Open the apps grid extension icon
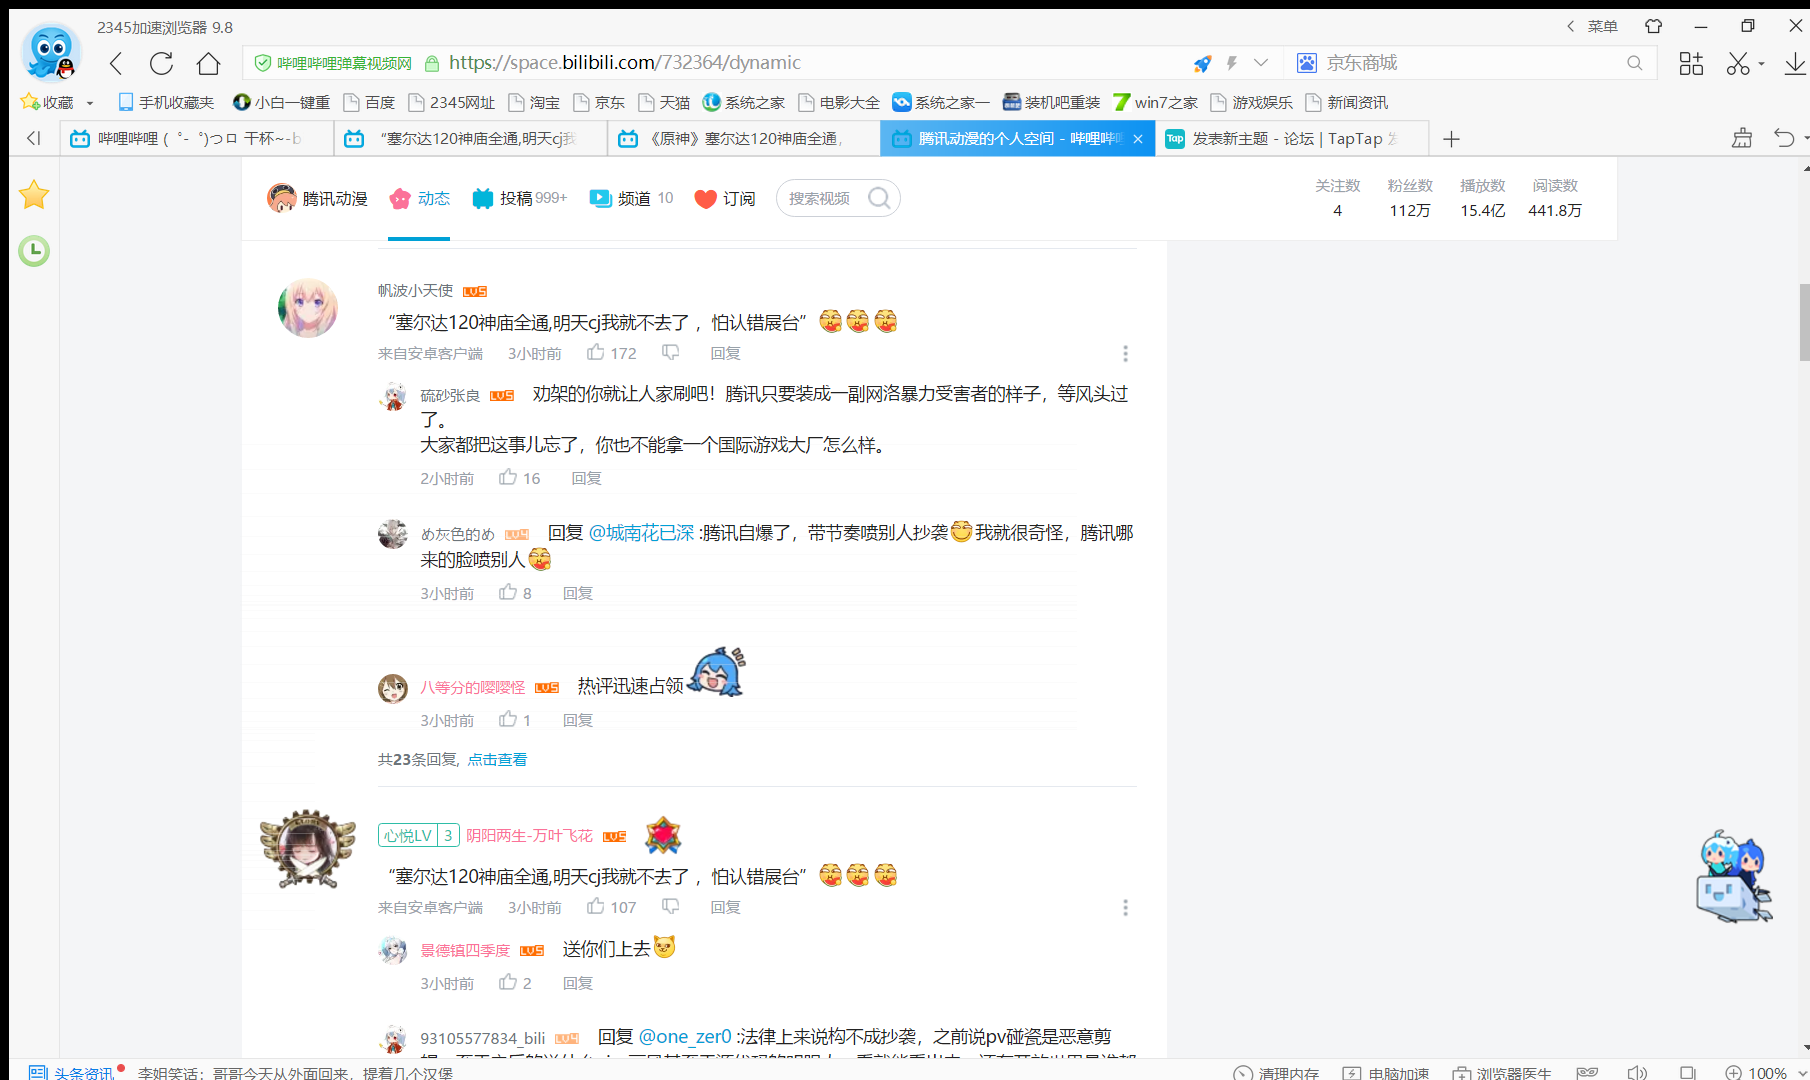The width and height of the screenshot is (1810, 1080). (1691, 64)
